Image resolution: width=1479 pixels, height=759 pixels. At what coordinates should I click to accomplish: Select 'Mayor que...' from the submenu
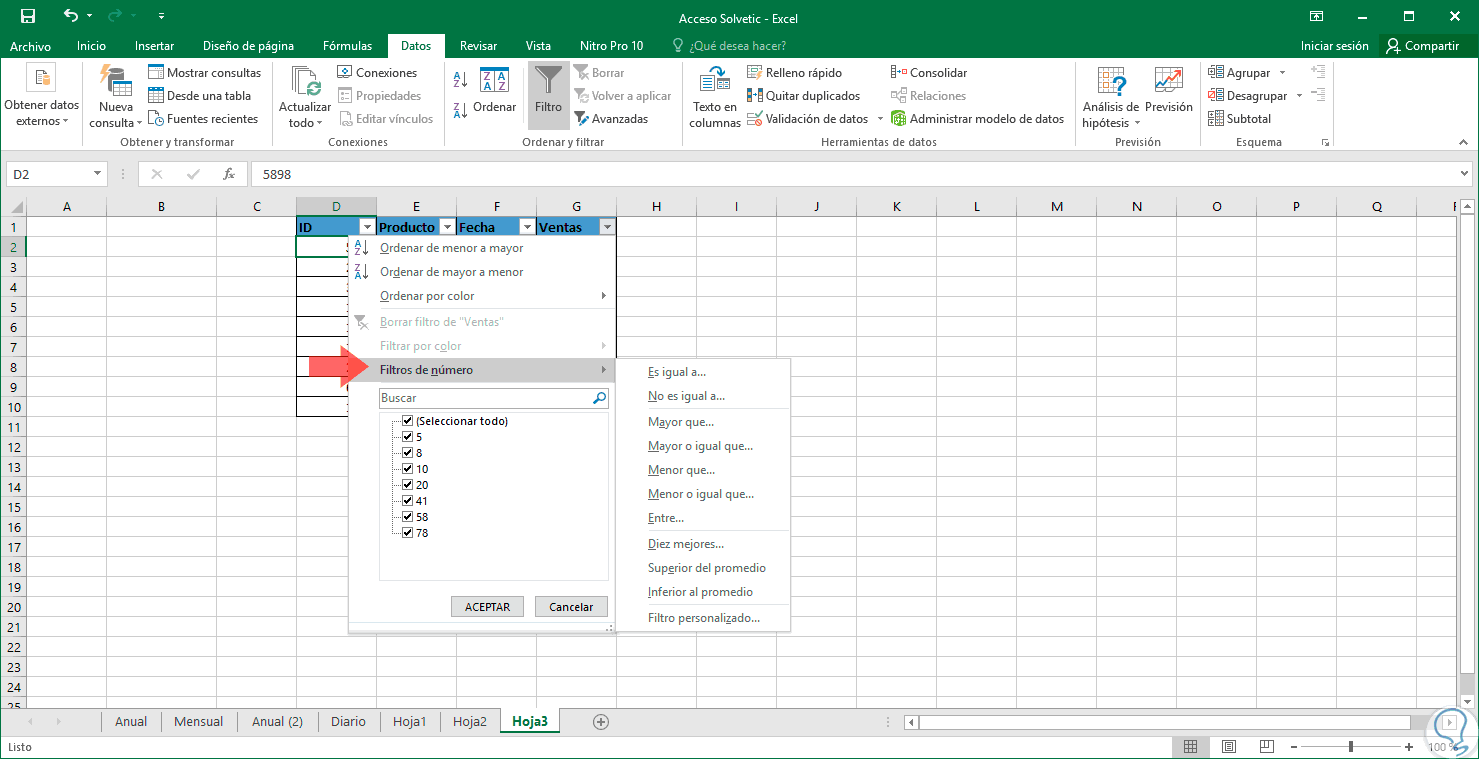(x=680, y=422)
